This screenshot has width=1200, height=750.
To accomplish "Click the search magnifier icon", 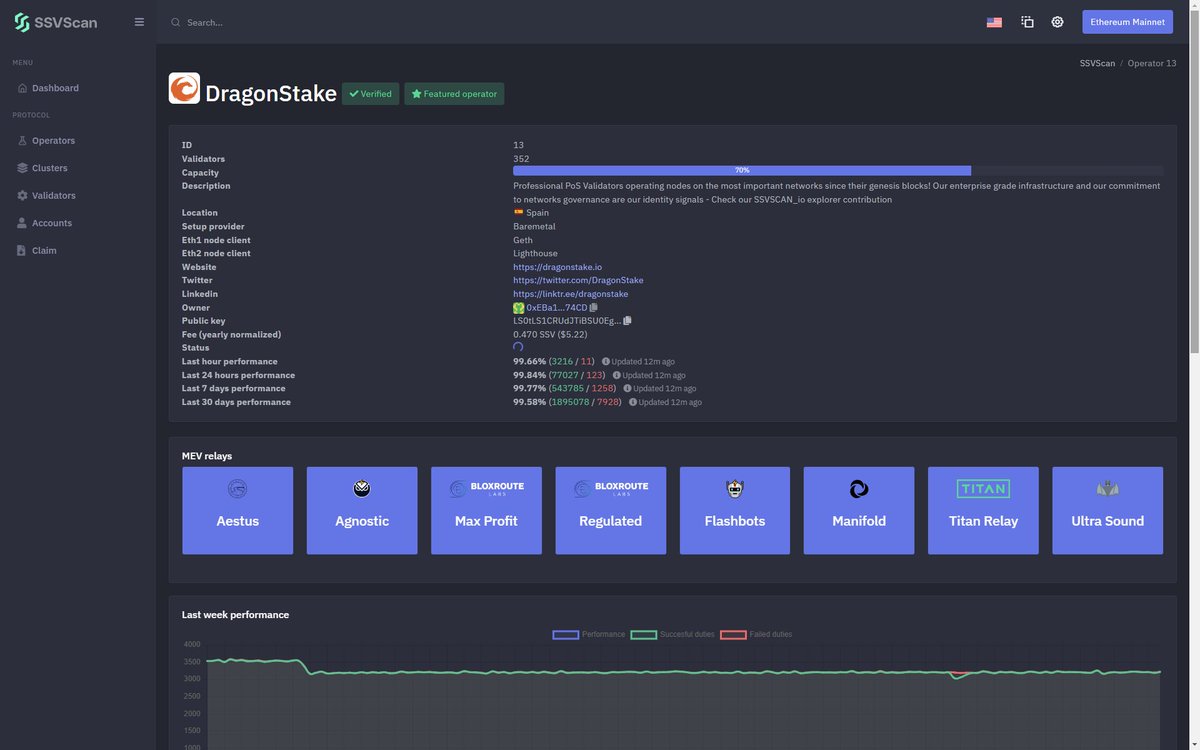I will pos(176,22).
